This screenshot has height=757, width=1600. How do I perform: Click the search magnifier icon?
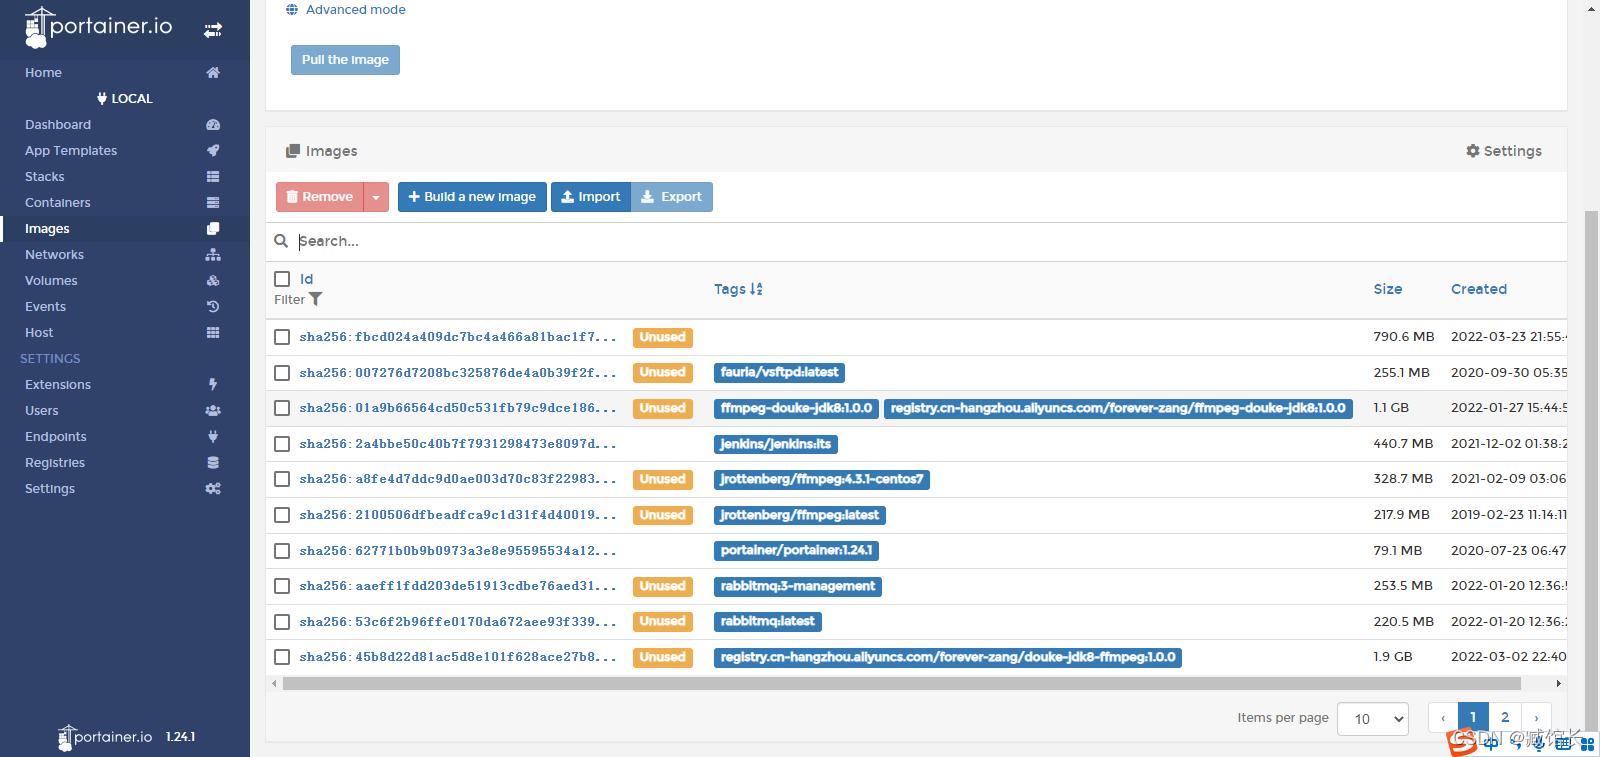pos(281,241)
